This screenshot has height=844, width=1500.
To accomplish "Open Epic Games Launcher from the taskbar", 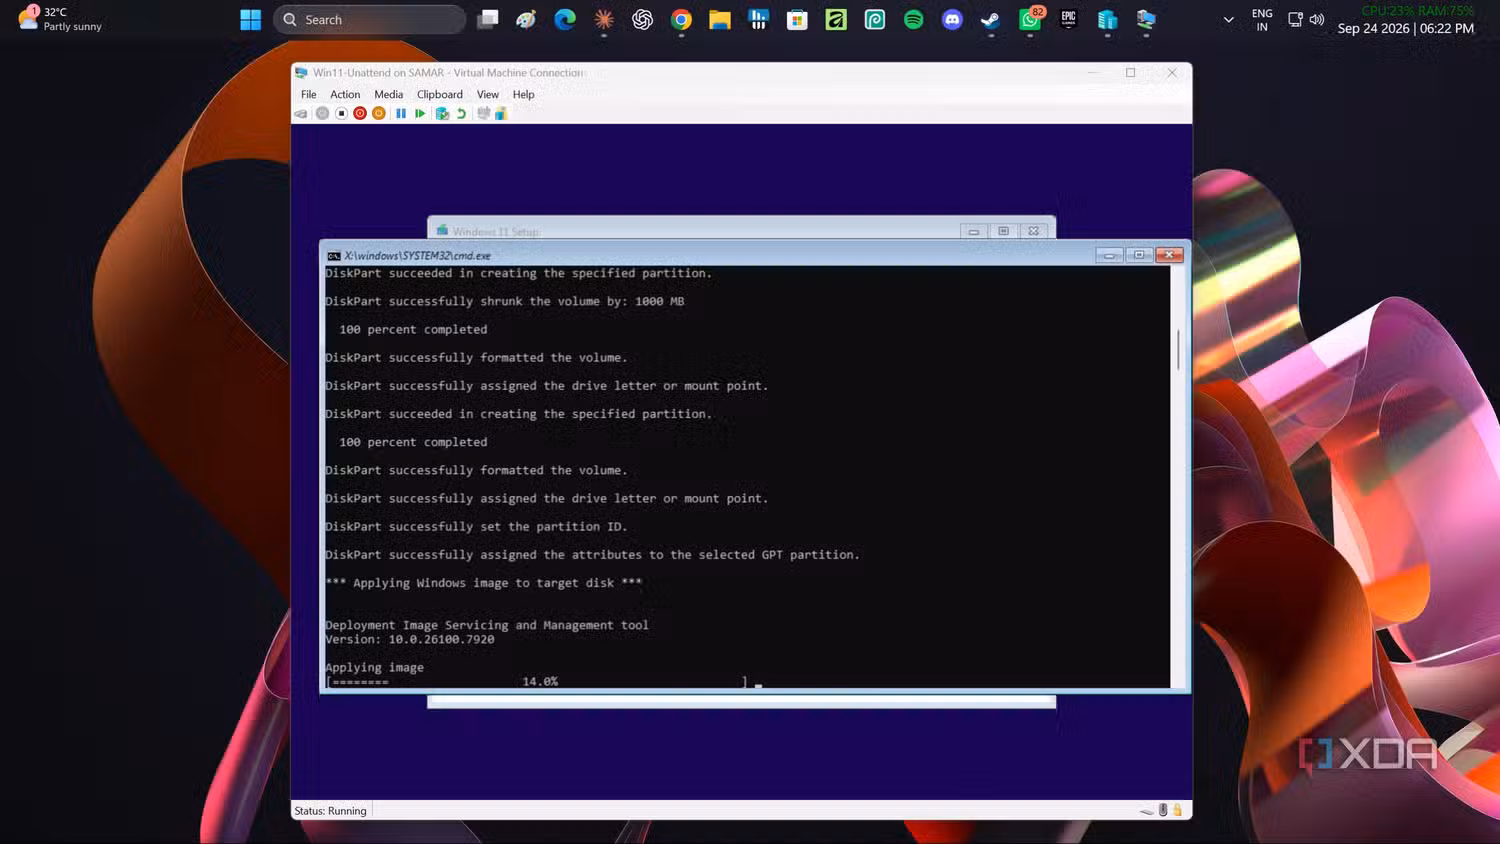I will pos(1069,20).
